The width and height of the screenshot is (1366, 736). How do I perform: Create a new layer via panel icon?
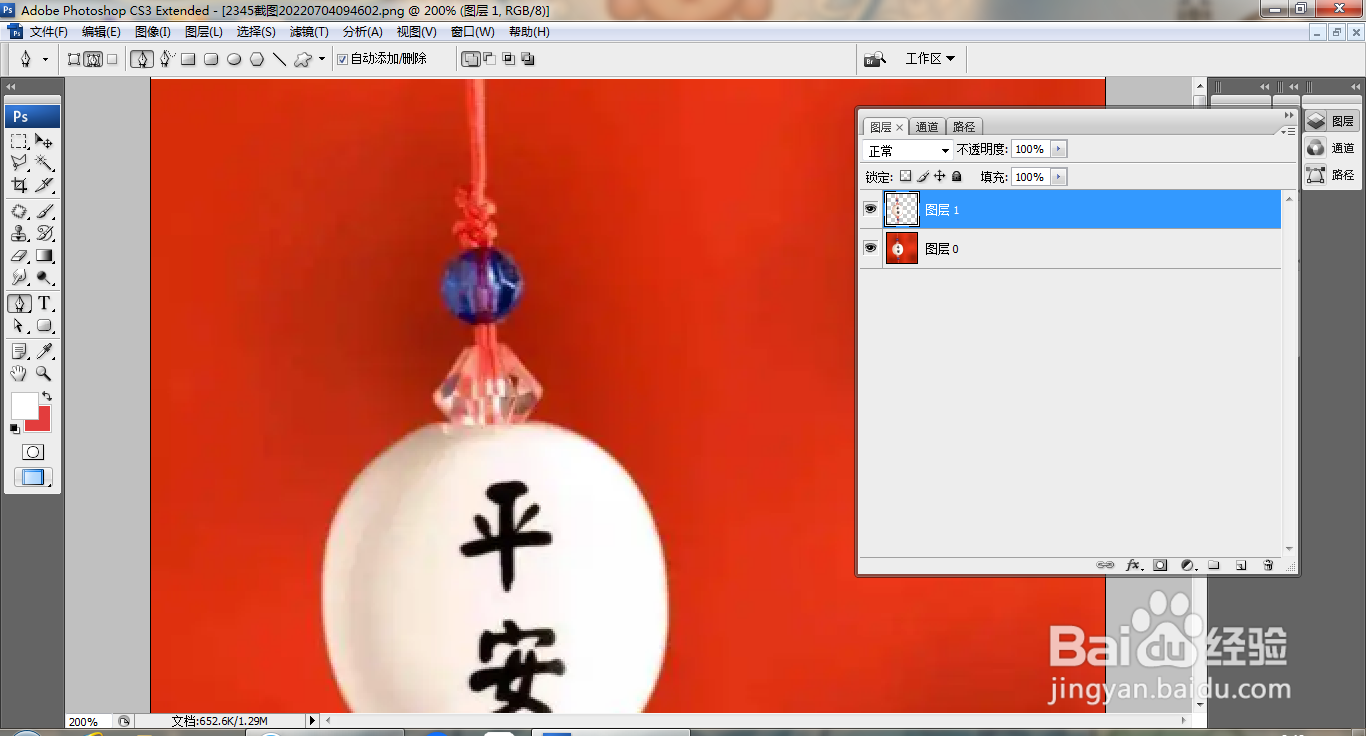click(1241, 565)
